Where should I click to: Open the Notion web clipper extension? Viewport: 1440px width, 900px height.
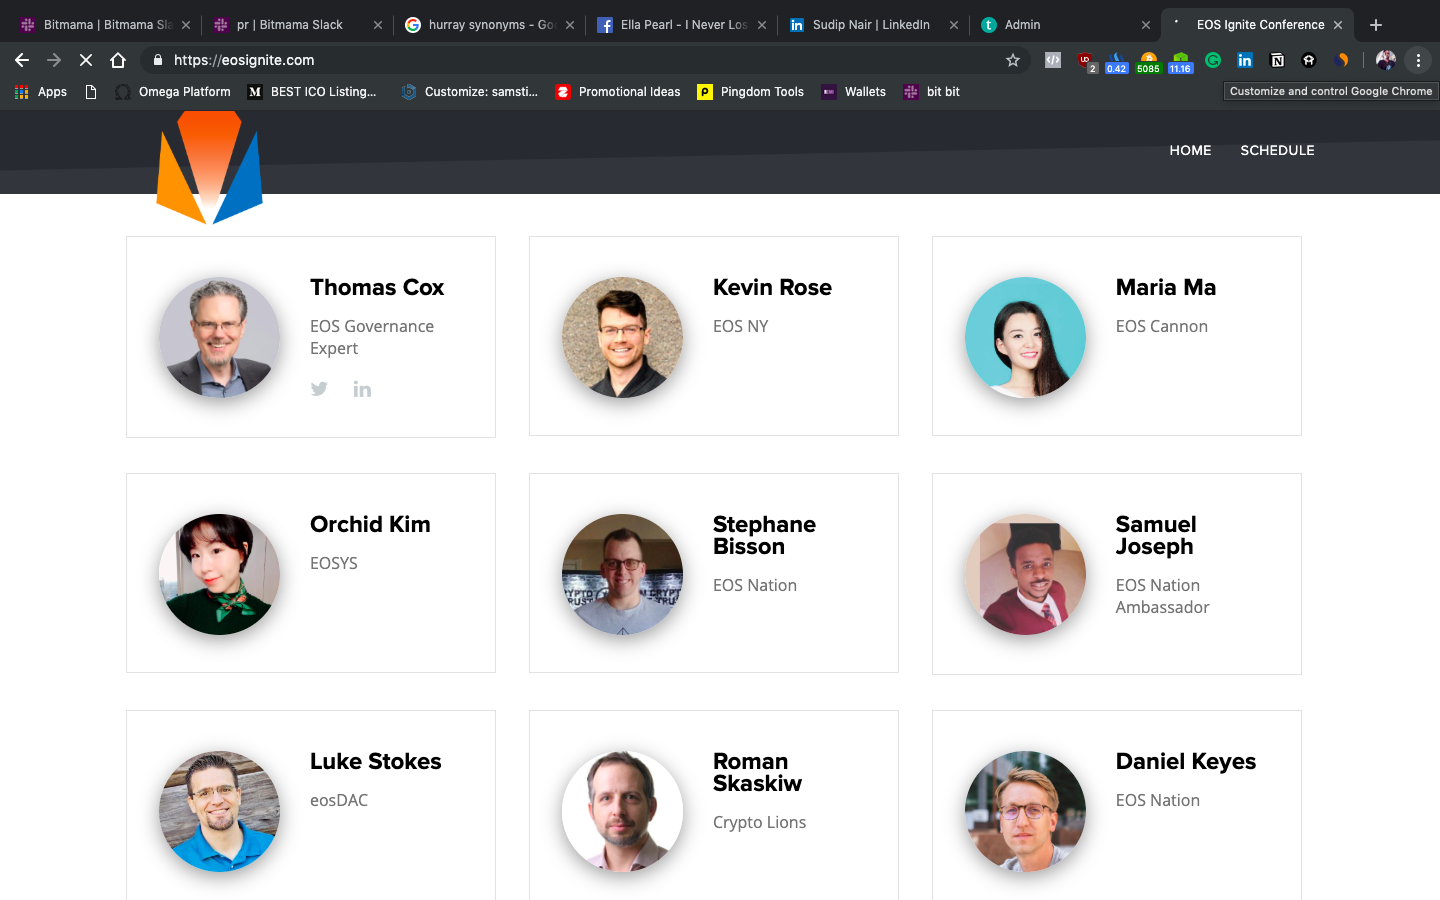click(1277, 60)
